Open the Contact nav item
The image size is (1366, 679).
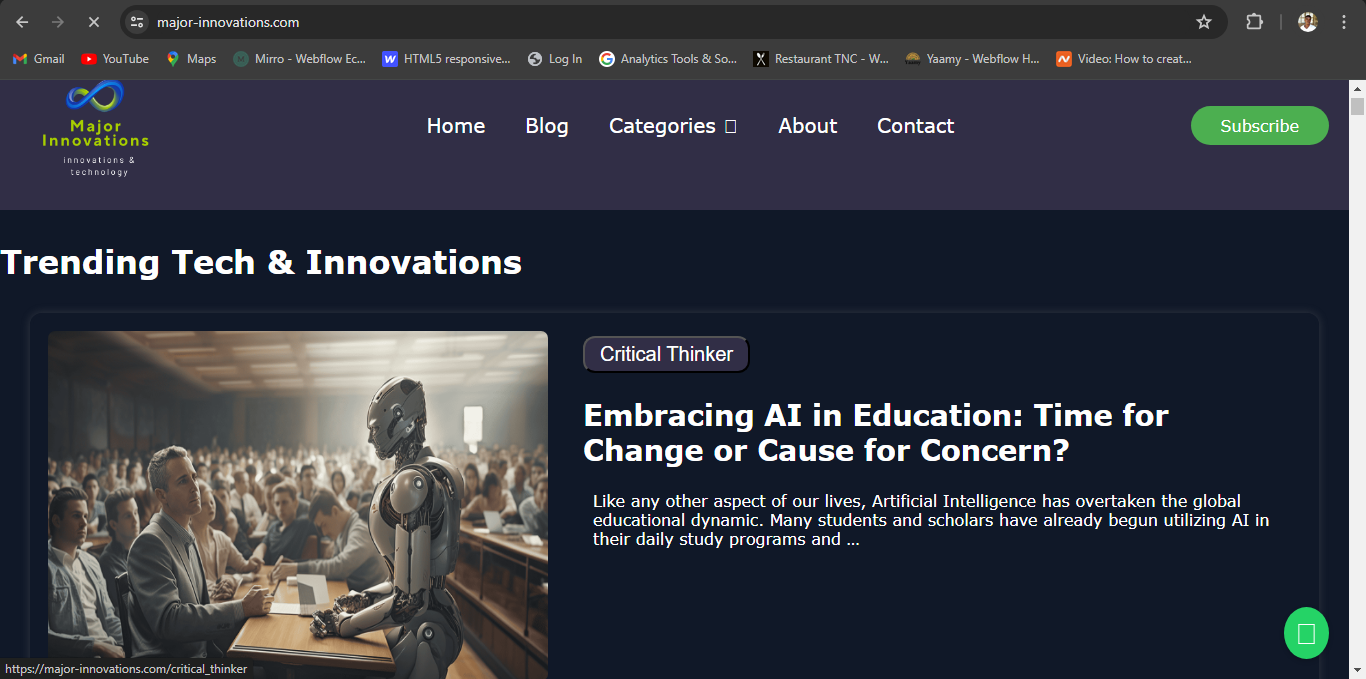coord(916,126)
